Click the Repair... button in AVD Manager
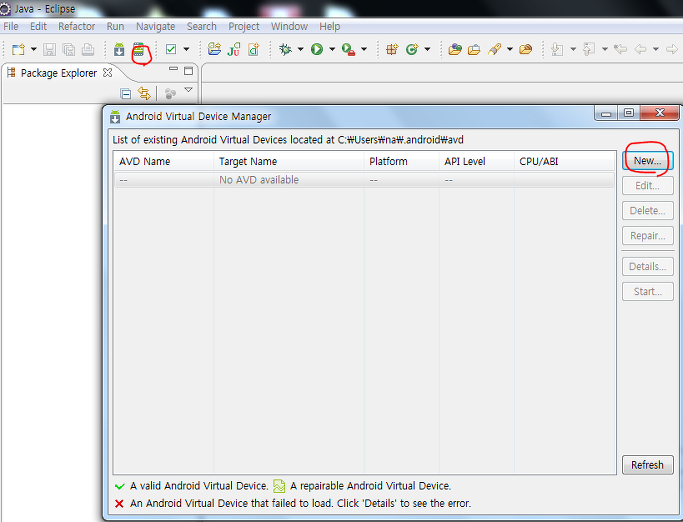The width and height of the screenshot is (683, 522). click(x=648, y=236)
